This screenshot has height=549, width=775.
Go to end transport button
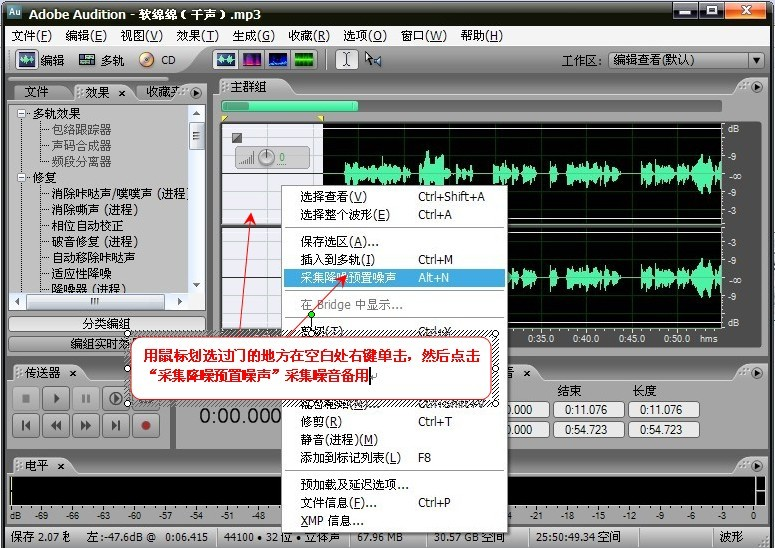[115, 425]
